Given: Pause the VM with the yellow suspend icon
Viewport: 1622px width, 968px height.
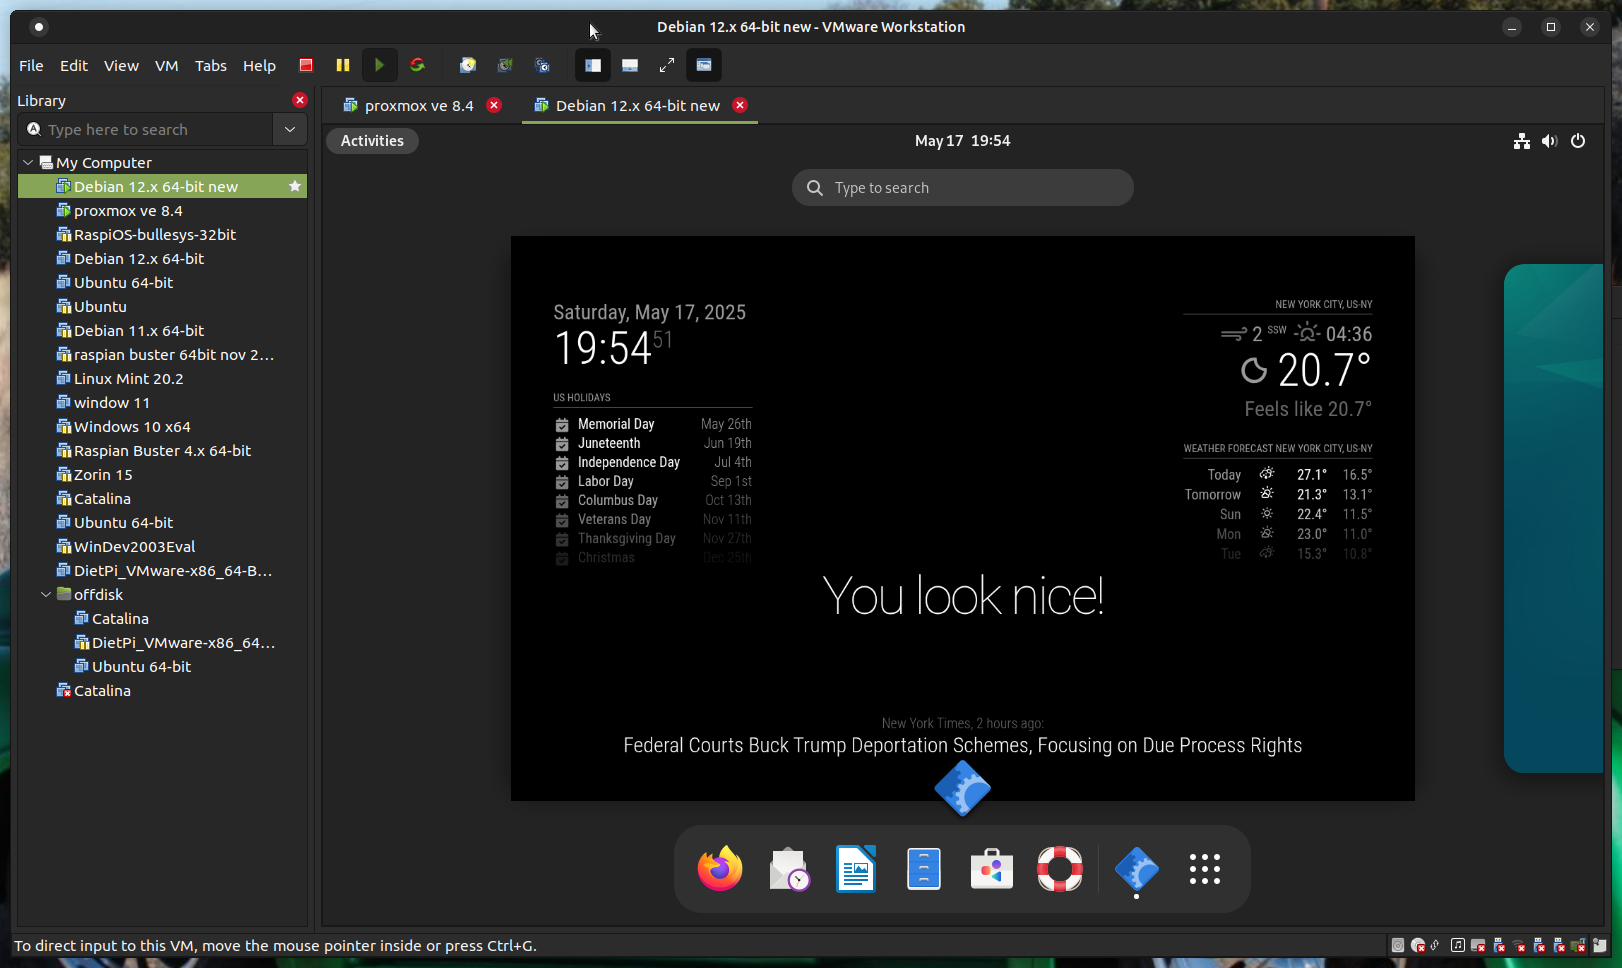Looking at the screenshot, I should 343,65.
